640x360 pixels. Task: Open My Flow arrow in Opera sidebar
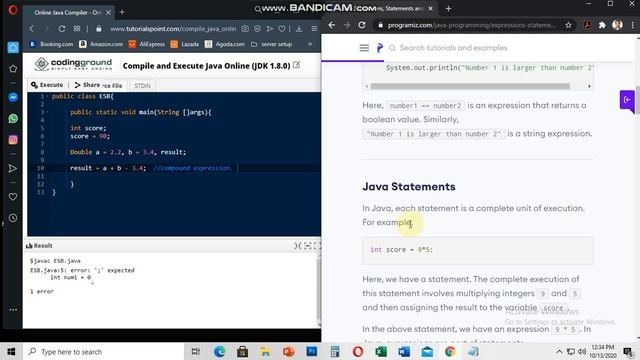point(13,169)
